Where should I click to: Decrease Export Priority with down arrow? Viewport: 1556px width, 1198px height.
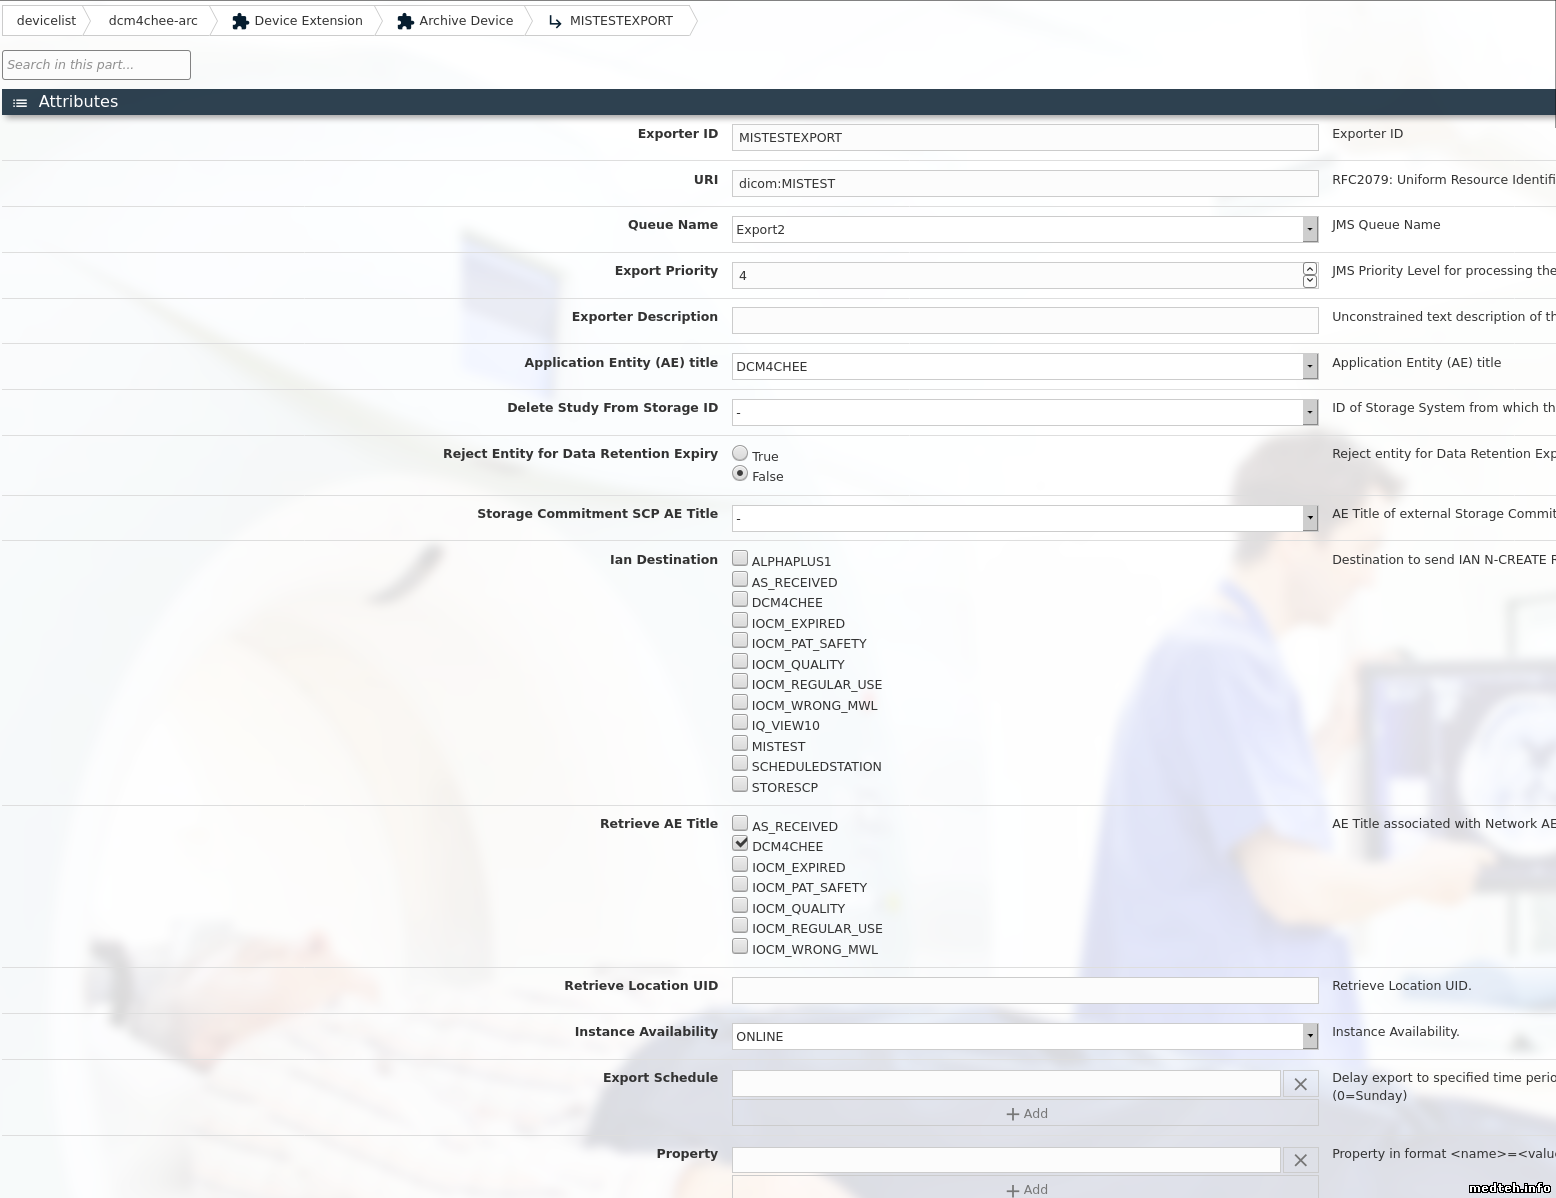(1310, 281)
